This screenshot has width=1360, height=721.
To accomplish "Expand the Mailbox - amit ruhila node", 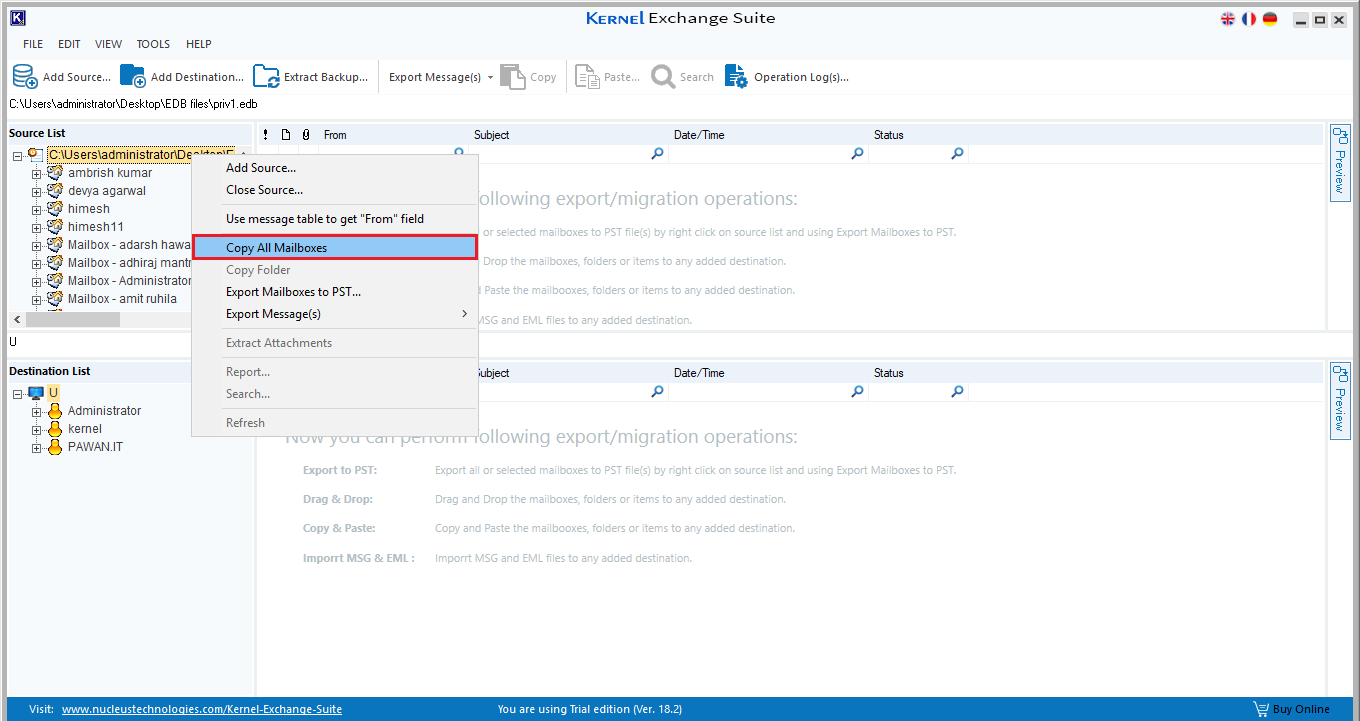I will [37, 299].
